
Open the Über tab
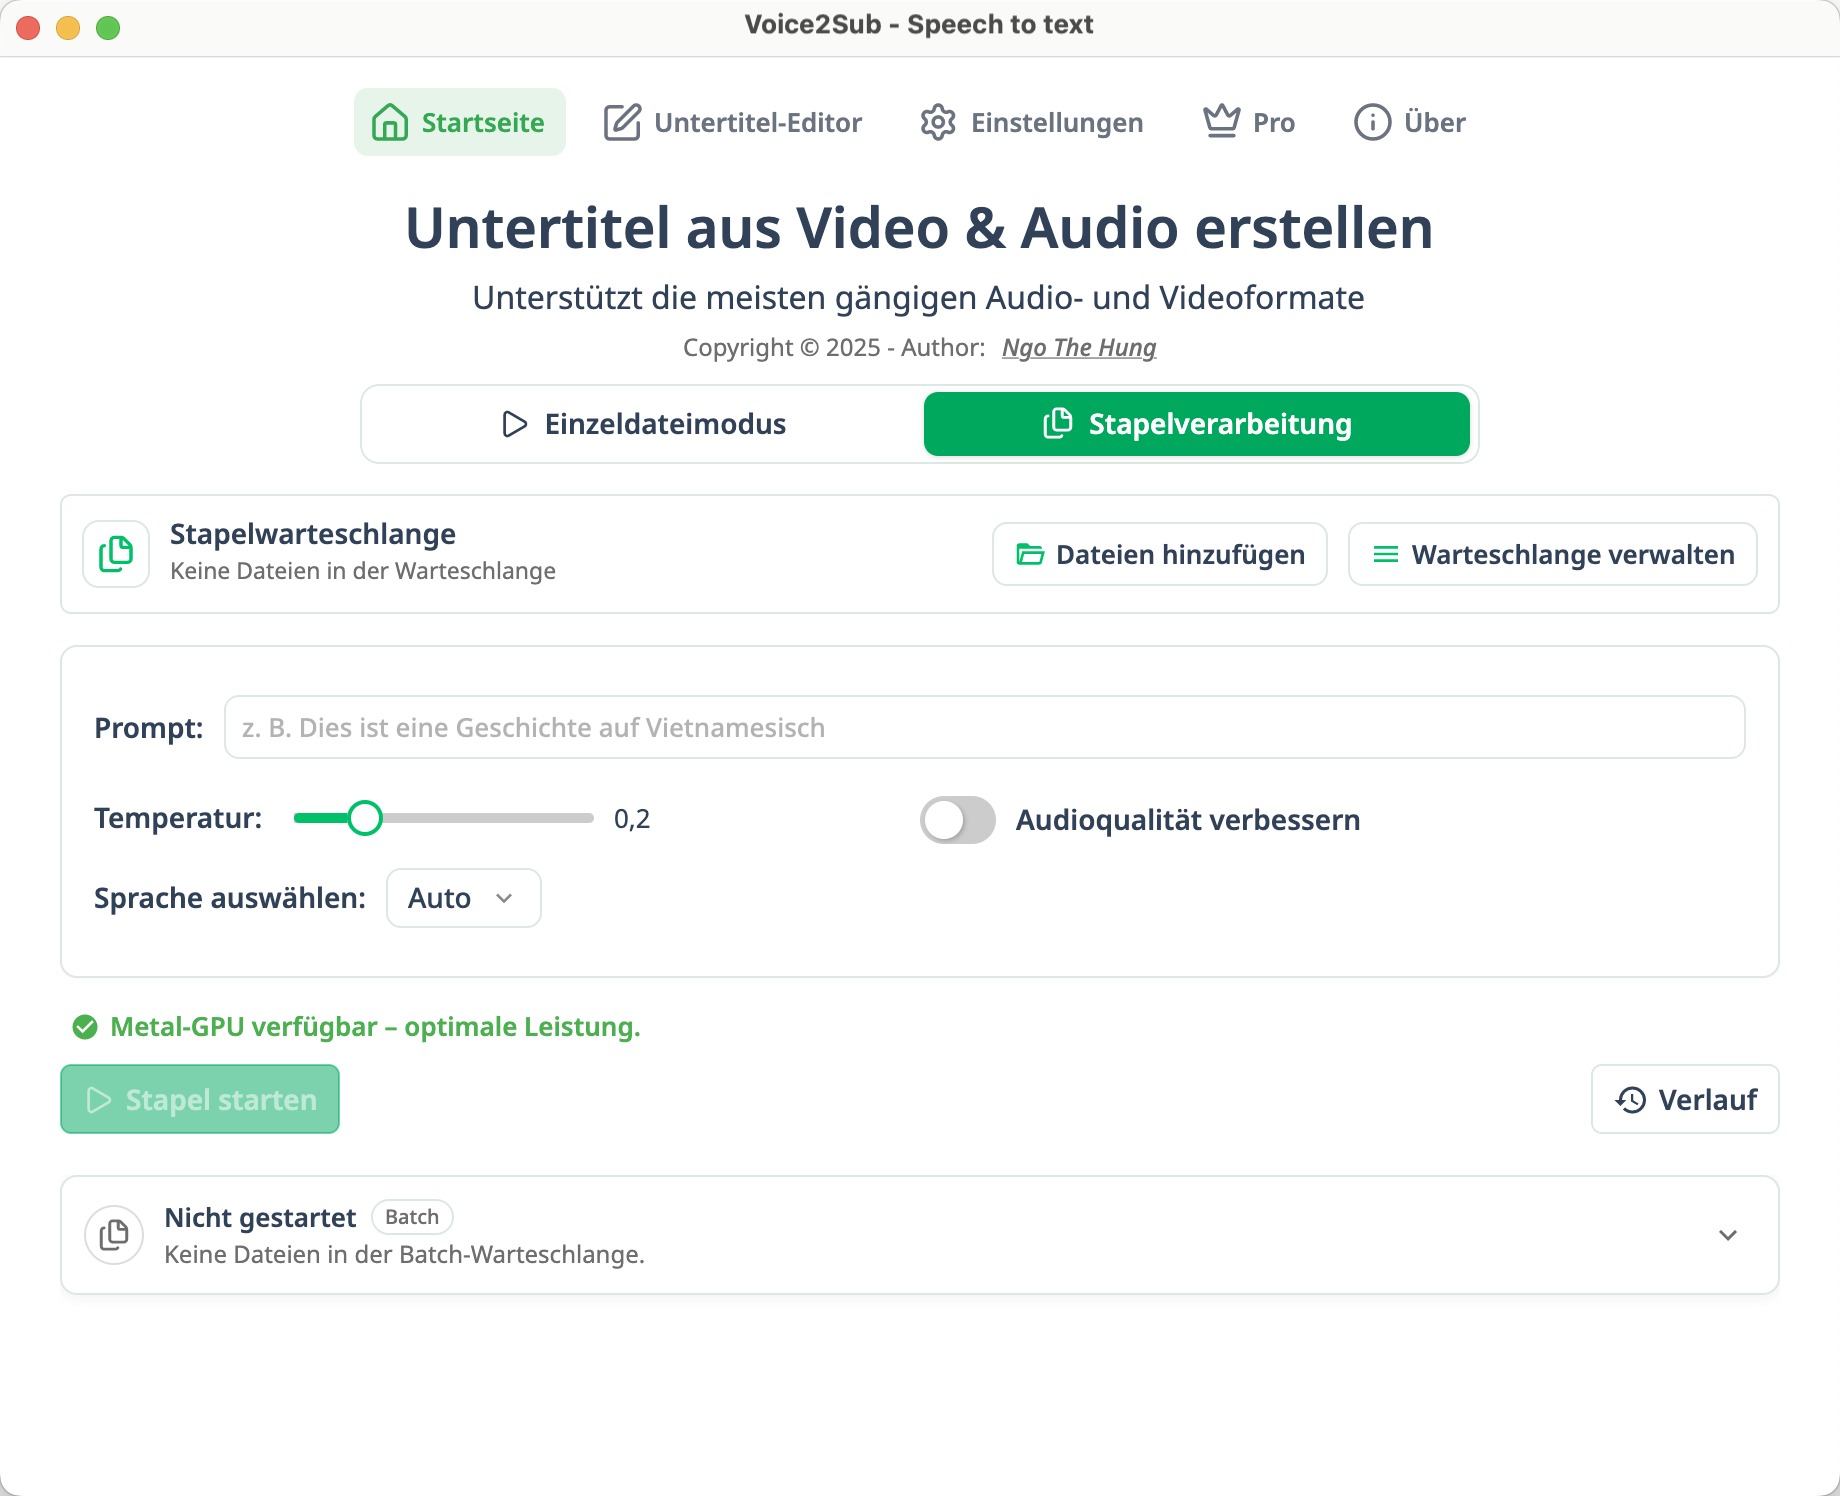[1410, 122]
